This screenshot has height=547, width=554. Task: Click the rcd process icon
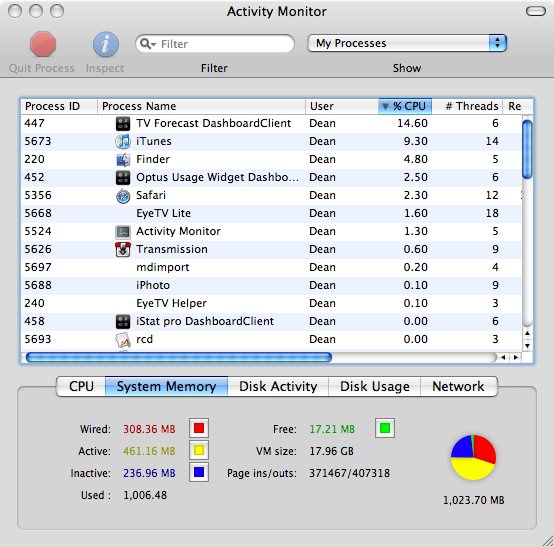(x=123, y=340)
